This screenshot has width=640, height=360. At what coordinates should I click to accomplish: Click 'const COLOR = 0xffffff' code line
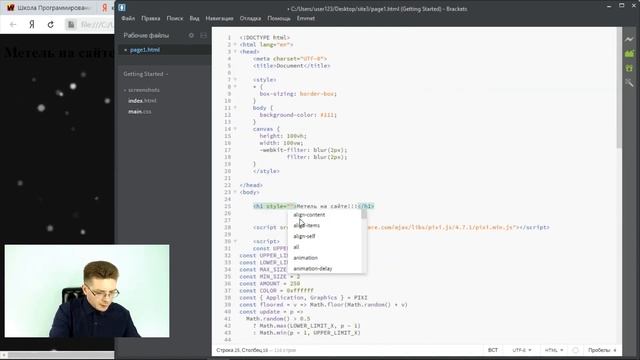click(276, 291)
